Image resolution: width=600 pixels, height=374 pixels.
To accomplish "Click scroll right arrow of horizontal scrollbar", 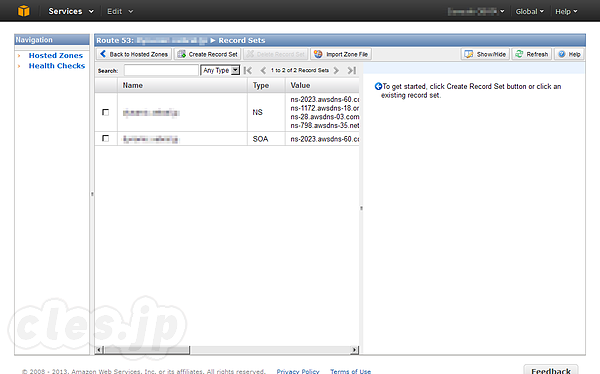I will (x=354, y=350).
